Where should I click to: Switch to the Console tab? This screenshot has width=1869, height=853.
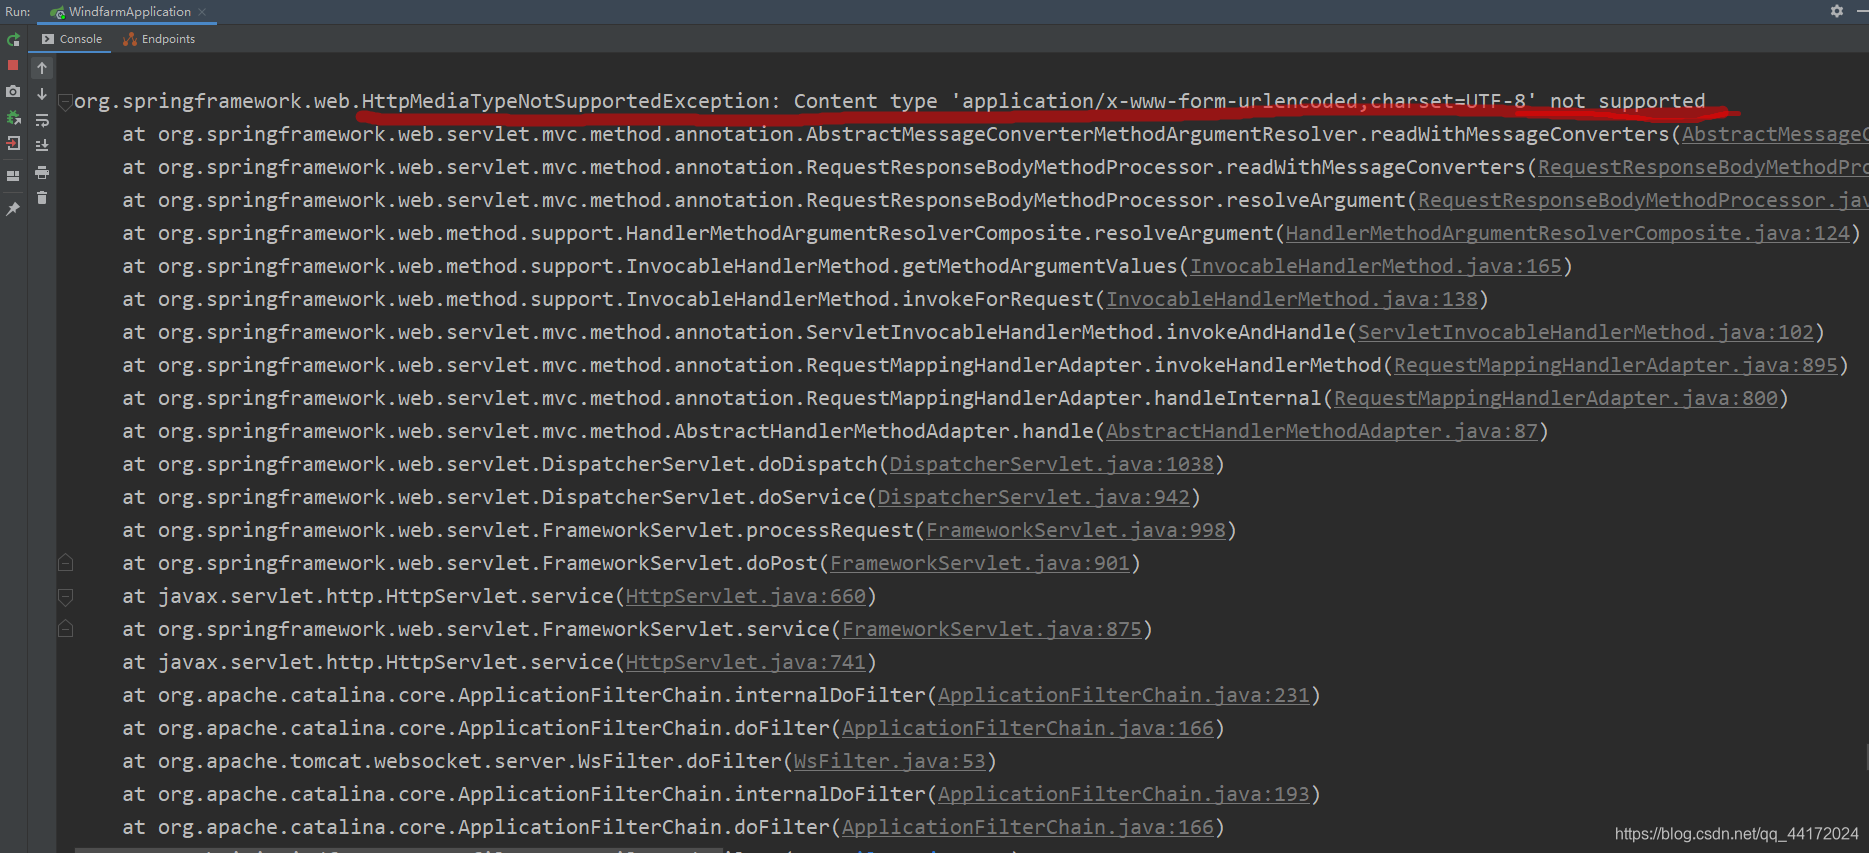coord(72,39)
